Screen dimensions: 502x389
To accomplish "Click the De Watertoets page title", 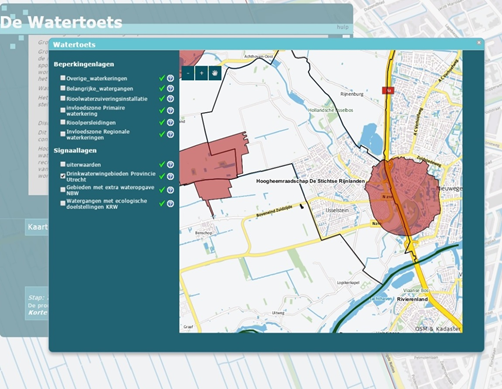I will click(x=61, y=22).
